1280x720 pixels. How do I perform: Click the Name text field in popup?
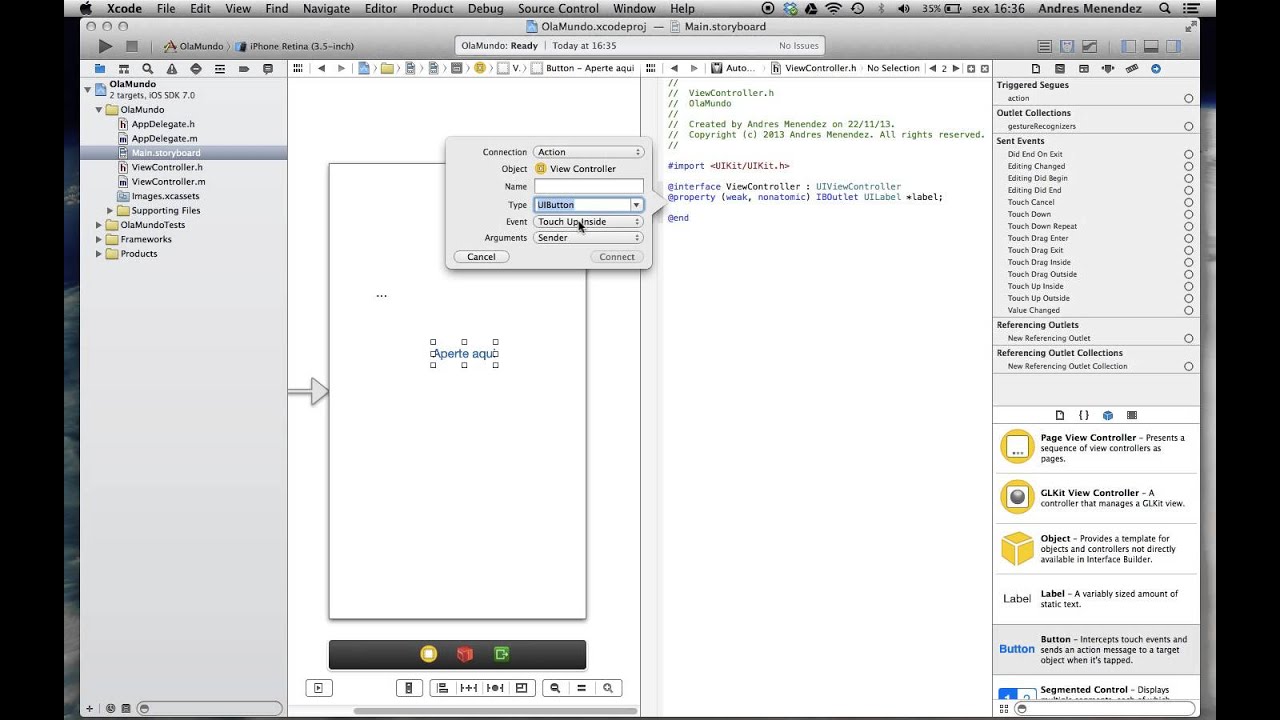(x=588, y=186)
